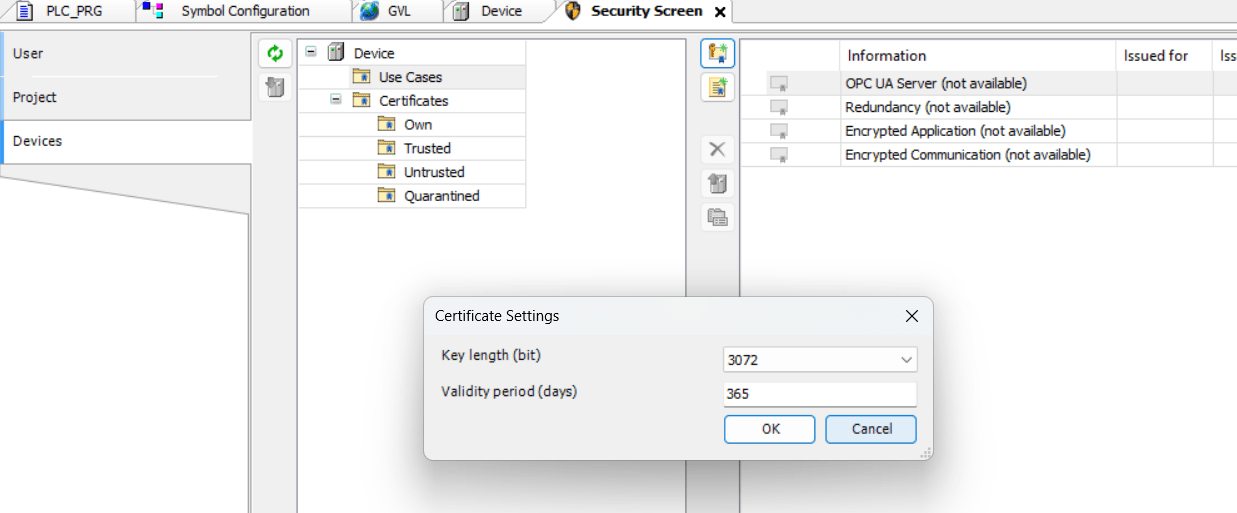Image resolution: width=1237 pixels, height=513 pixels.
Task: Open the User security section
Action: tap(125, 54)
